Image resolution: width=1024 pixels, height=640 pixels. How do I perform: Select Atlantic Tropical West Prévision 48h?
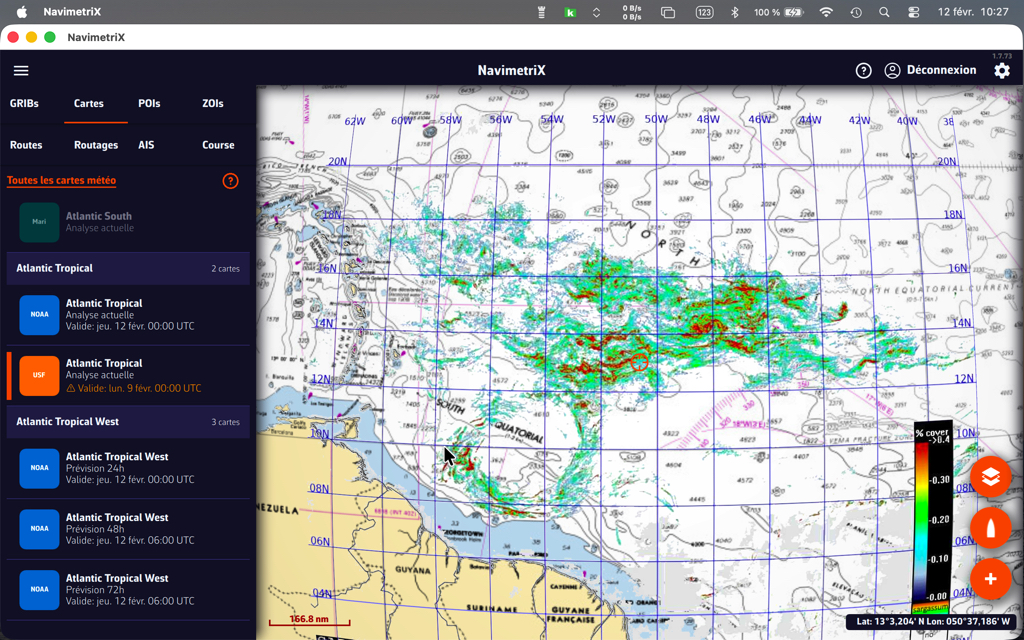click(x=128, y=529)
